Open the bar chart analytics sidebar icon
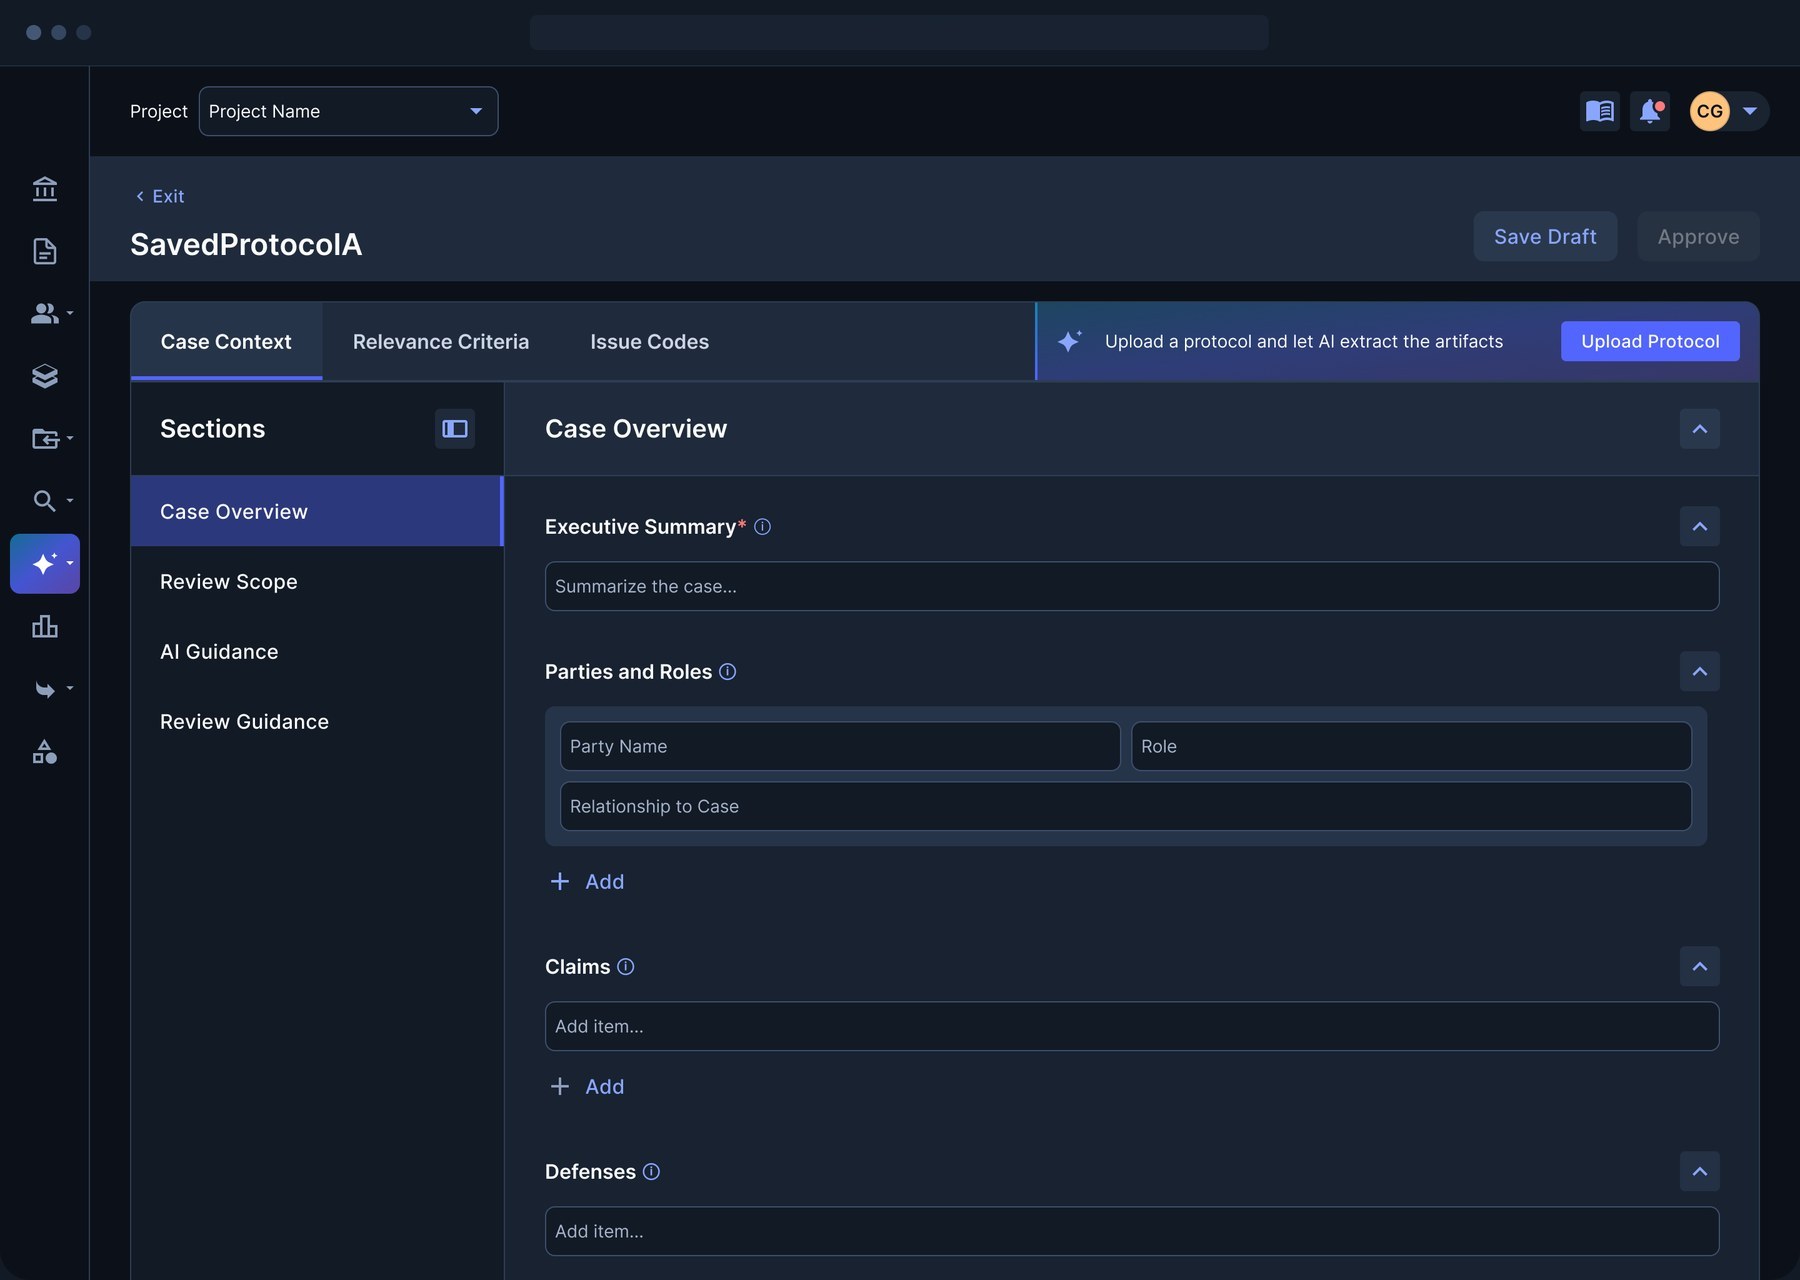 coord(45,627)
